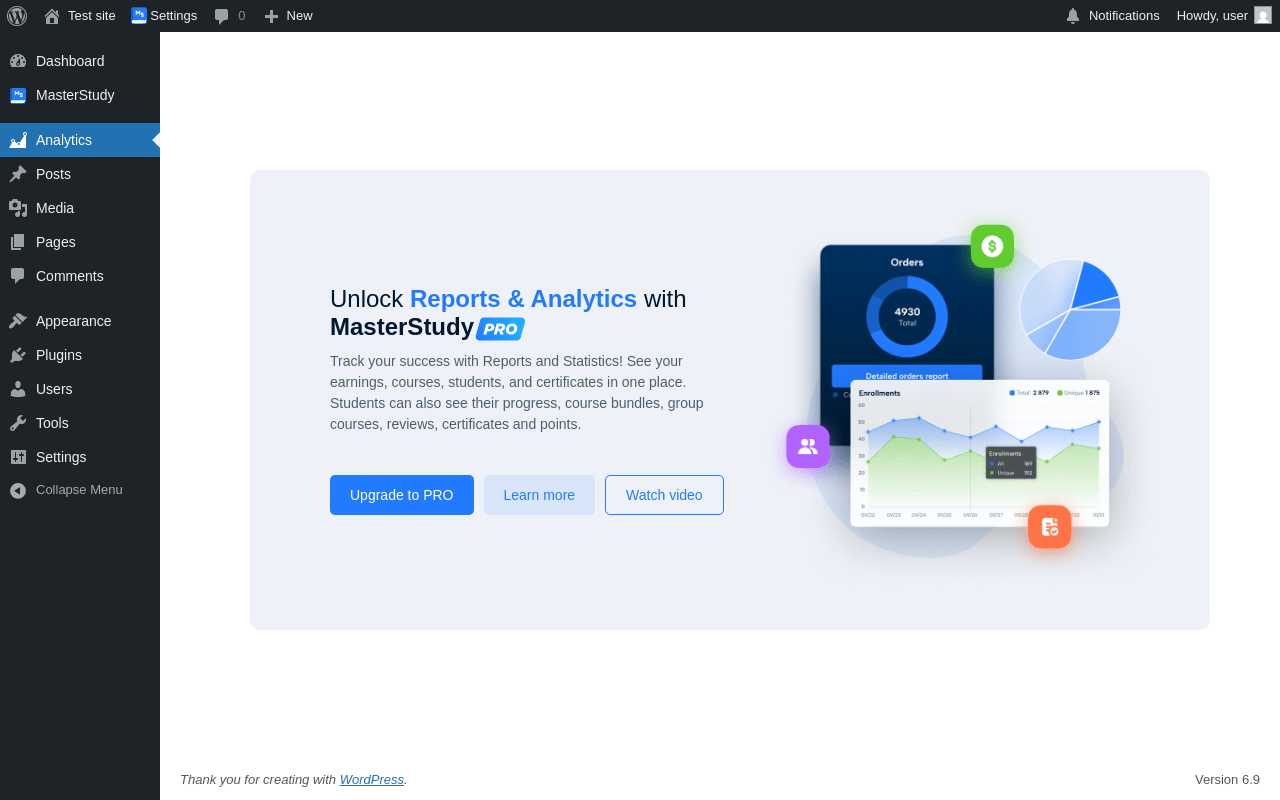Click the Enrollments chart preview image
The height and width of the screenshot is (800, 1280).
980,453
